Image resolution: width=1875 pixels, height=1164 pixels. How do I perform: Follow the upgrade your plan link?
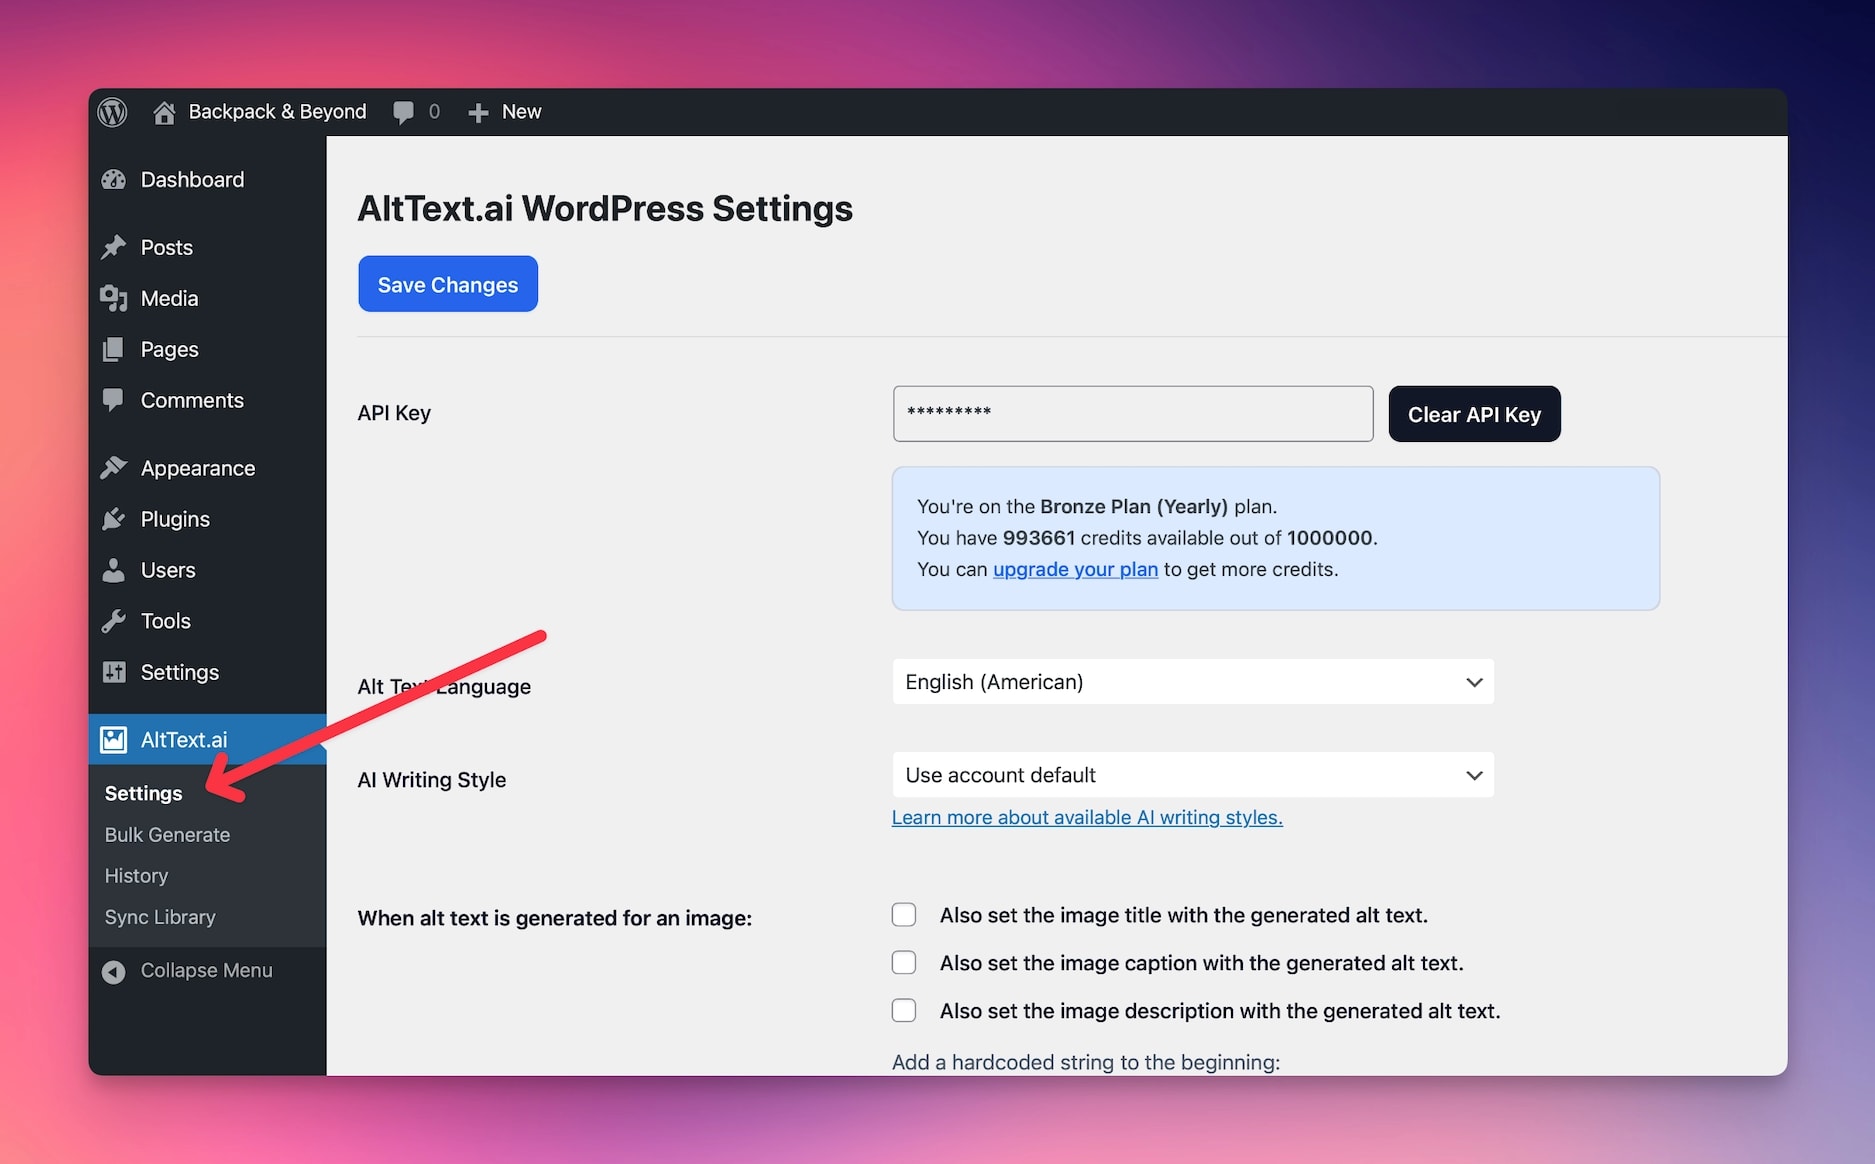pyautogui.click(x=1075, y=569)
